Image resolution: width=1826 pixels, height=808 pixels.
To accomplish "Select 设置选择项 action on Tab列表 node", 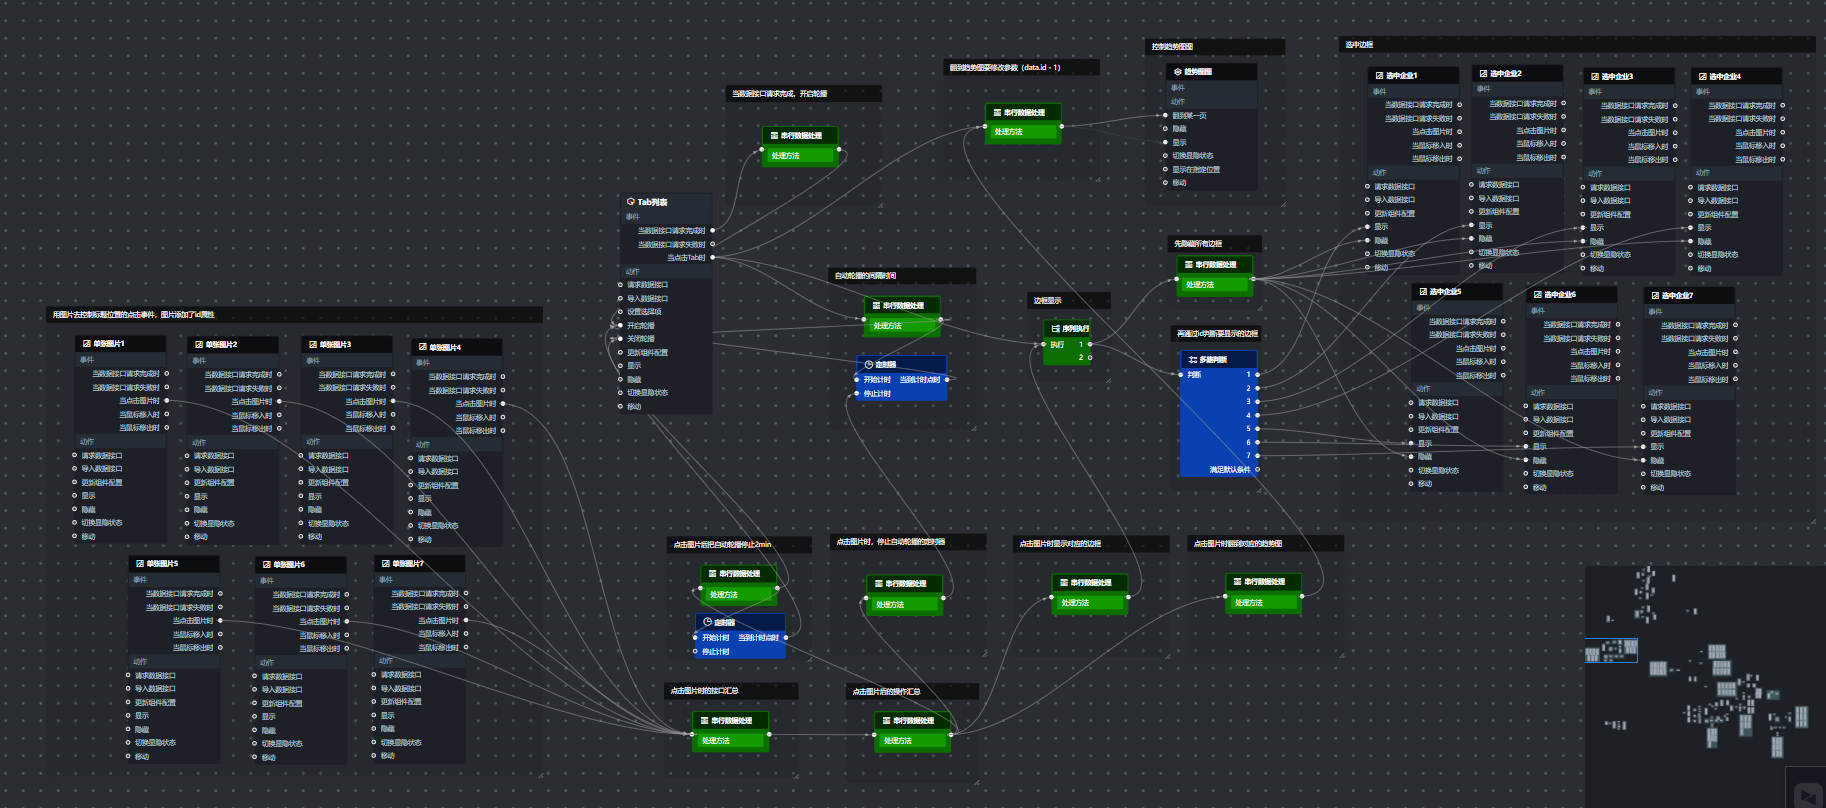I will point(644,312).
